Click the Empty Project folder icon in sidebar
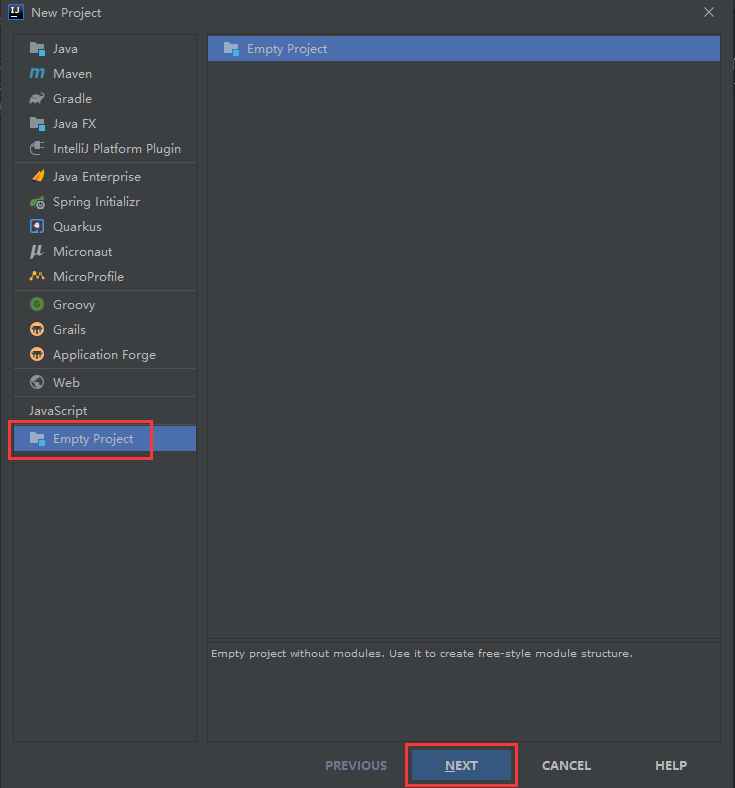Viewport: 735px width, 788px height. pyautogui.click(x=37, y=438)
